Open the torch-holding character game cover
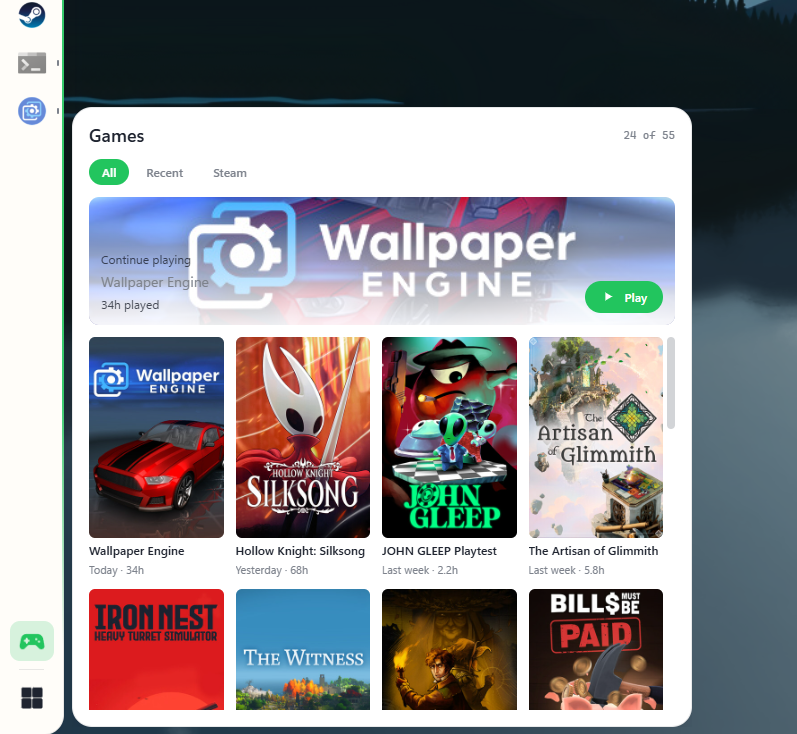This screenshot has width=797, height=734. pos(449,649)
